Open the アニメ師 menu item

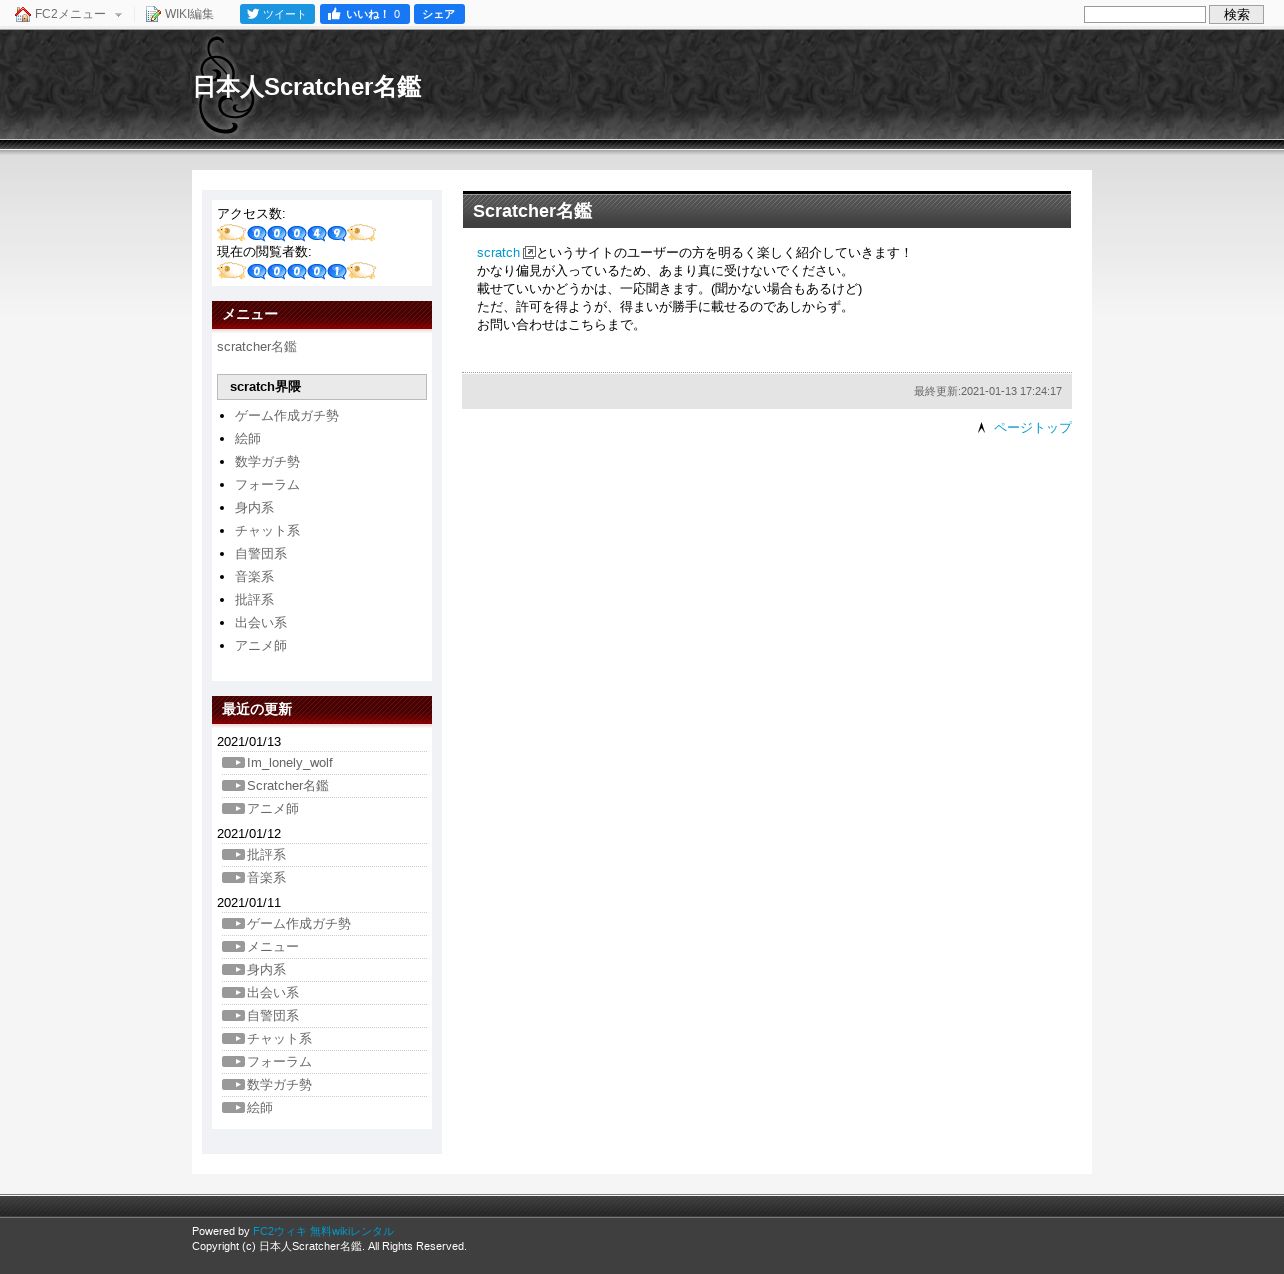[261, 646]
